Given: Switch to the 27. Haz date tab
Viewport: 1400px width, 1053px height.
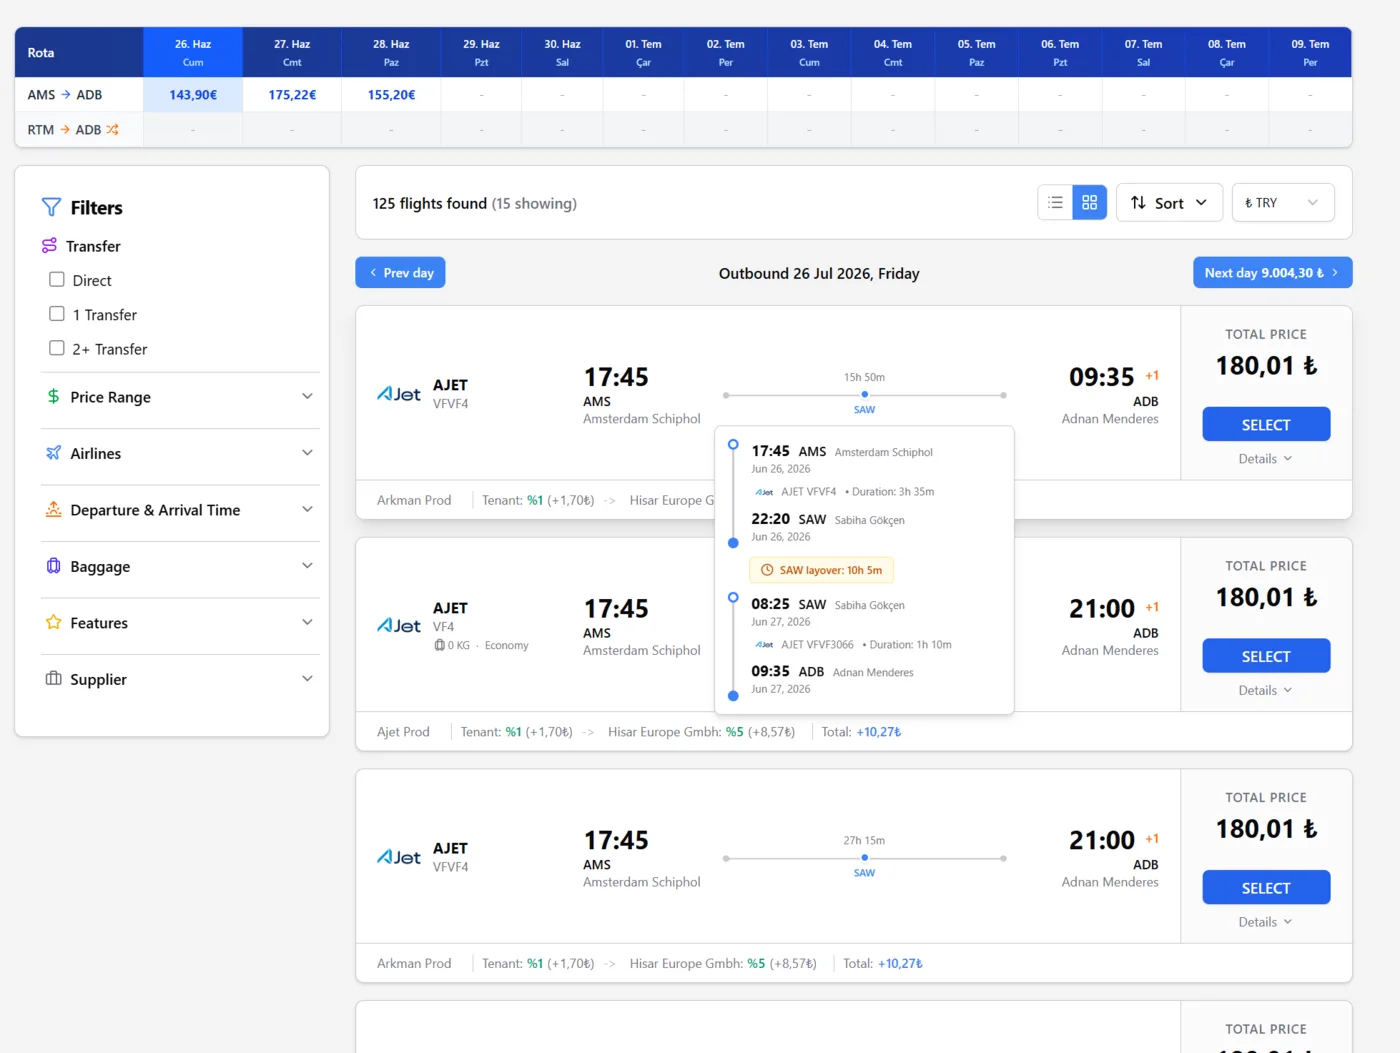Looking at the screenshot, I should [291, 51].
